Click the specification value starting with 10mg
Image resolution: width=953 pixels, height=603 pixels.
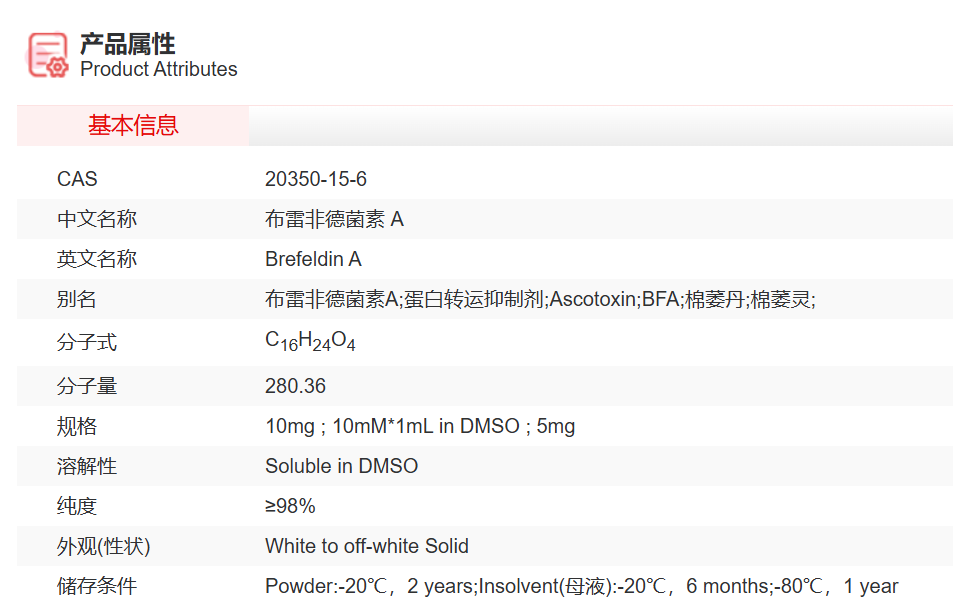[x=420, y=426]
